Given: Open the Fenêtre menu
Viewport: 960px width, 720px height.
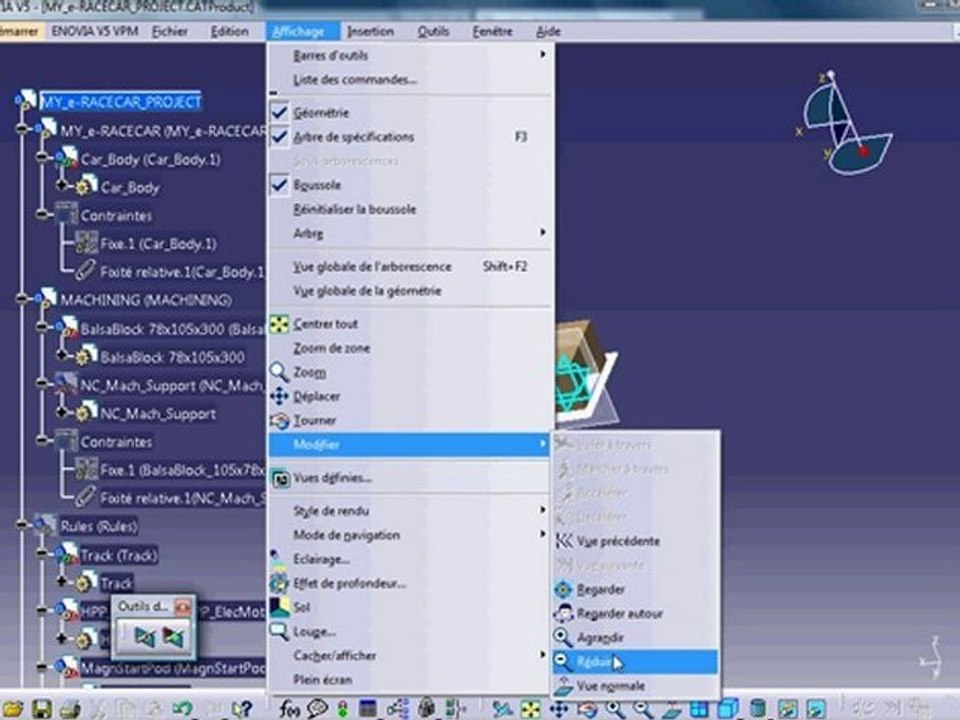Looking at the screenshot, I should tap(492, 31).
